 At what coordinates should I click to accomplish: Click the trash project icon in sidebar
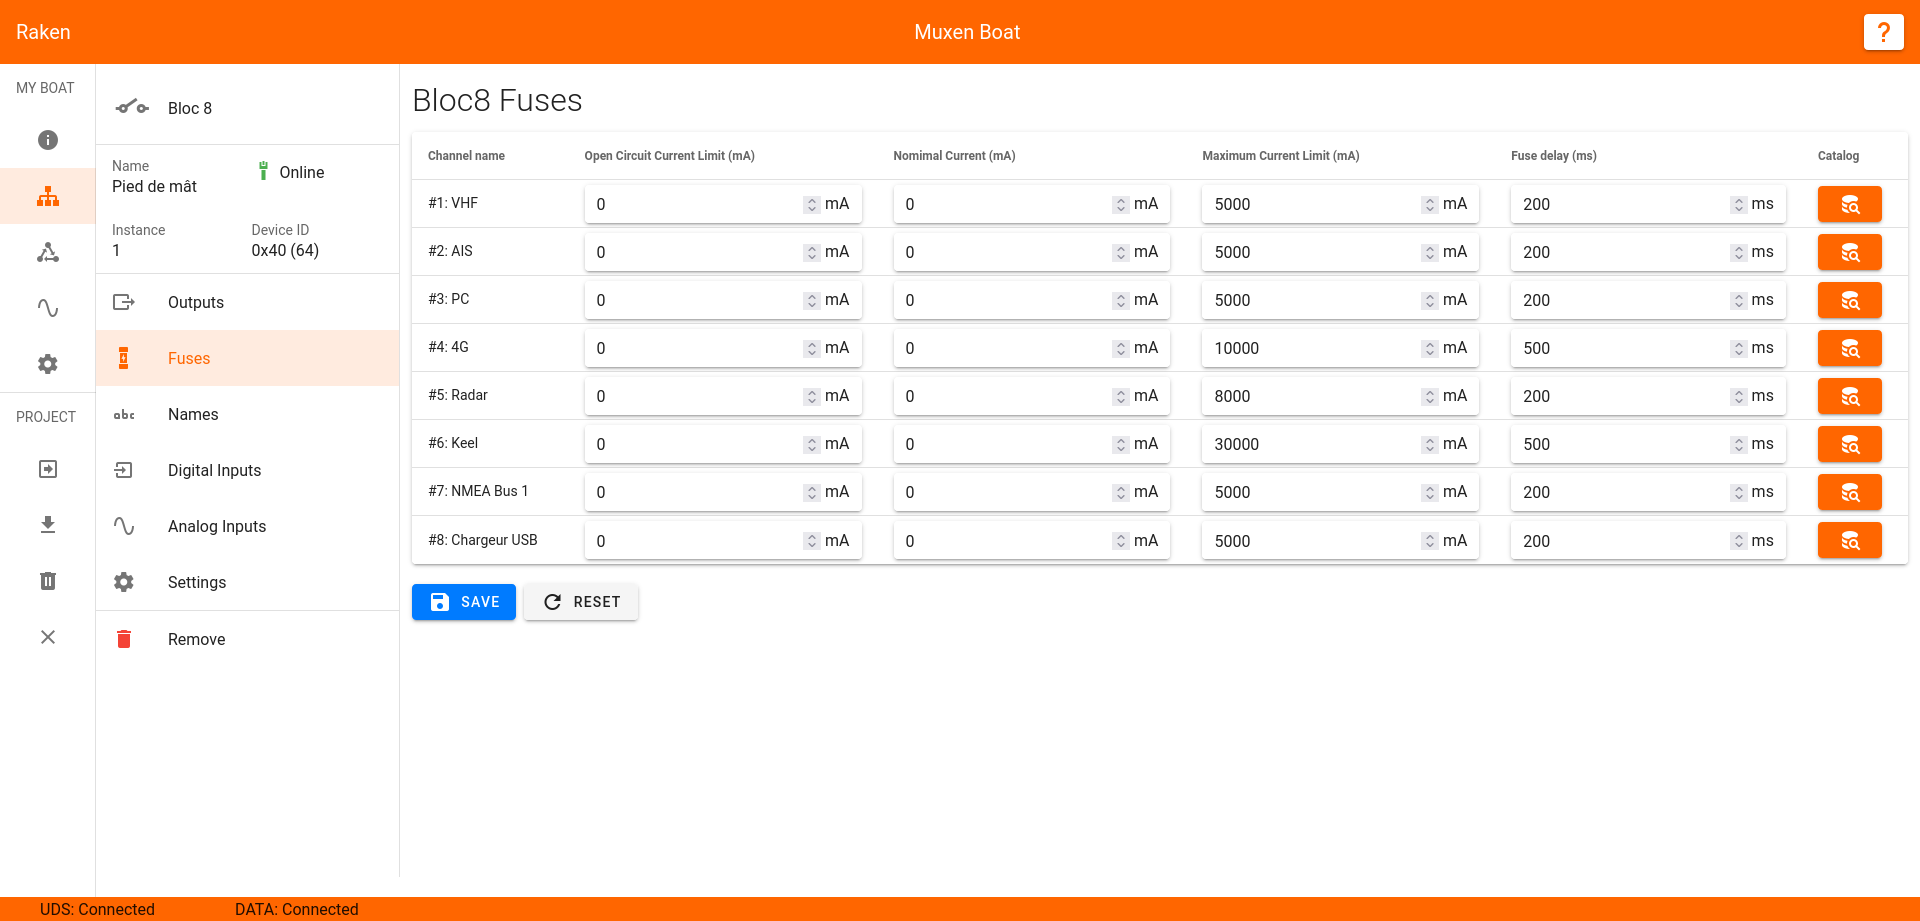tap(48, 581)
